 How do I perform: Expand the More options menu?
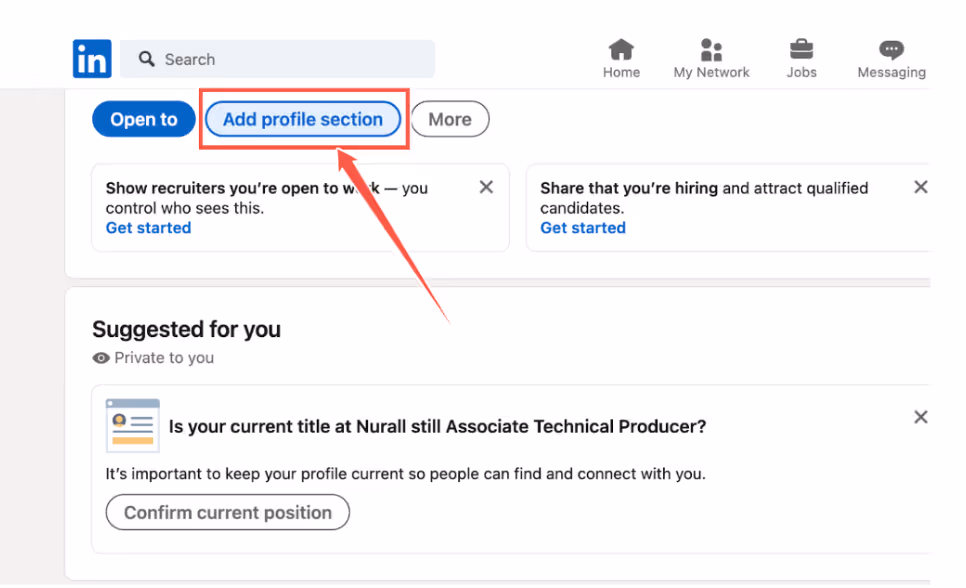[449, 118]
